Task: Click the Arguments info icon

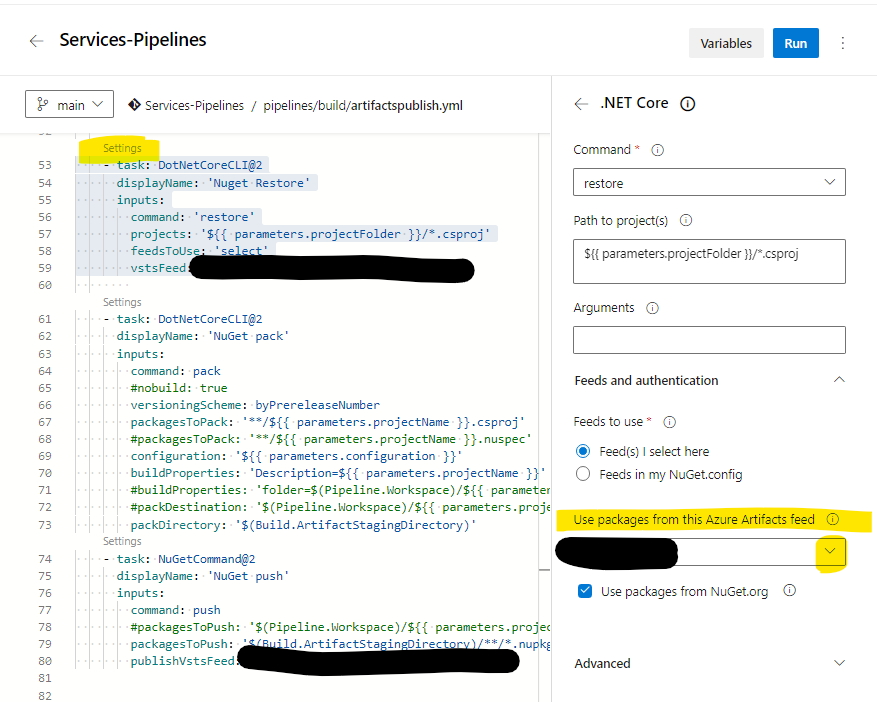Action: pyautogui.click(x=652, y=309)
